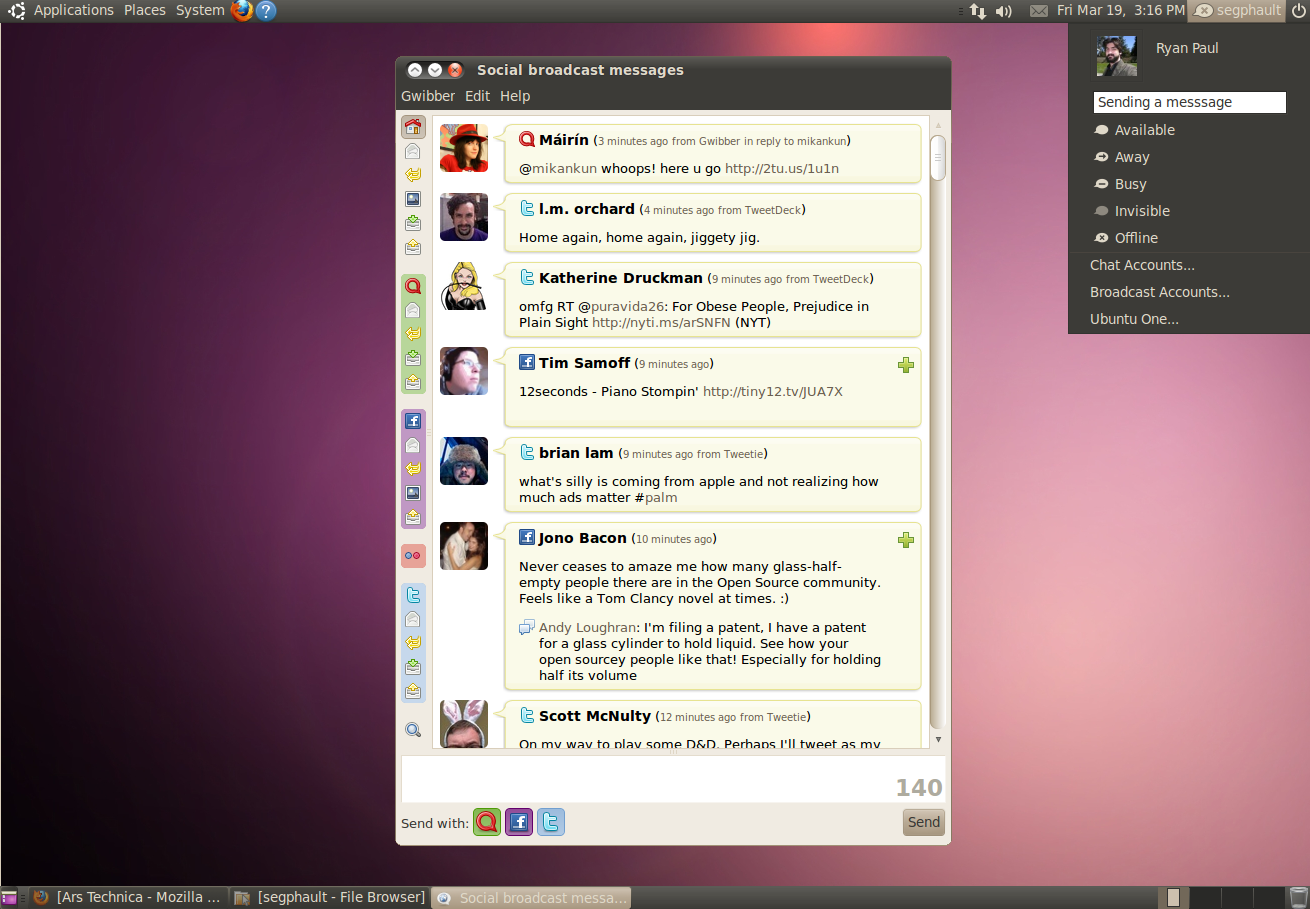Launch Firefox from the top panel

(242, 11)
